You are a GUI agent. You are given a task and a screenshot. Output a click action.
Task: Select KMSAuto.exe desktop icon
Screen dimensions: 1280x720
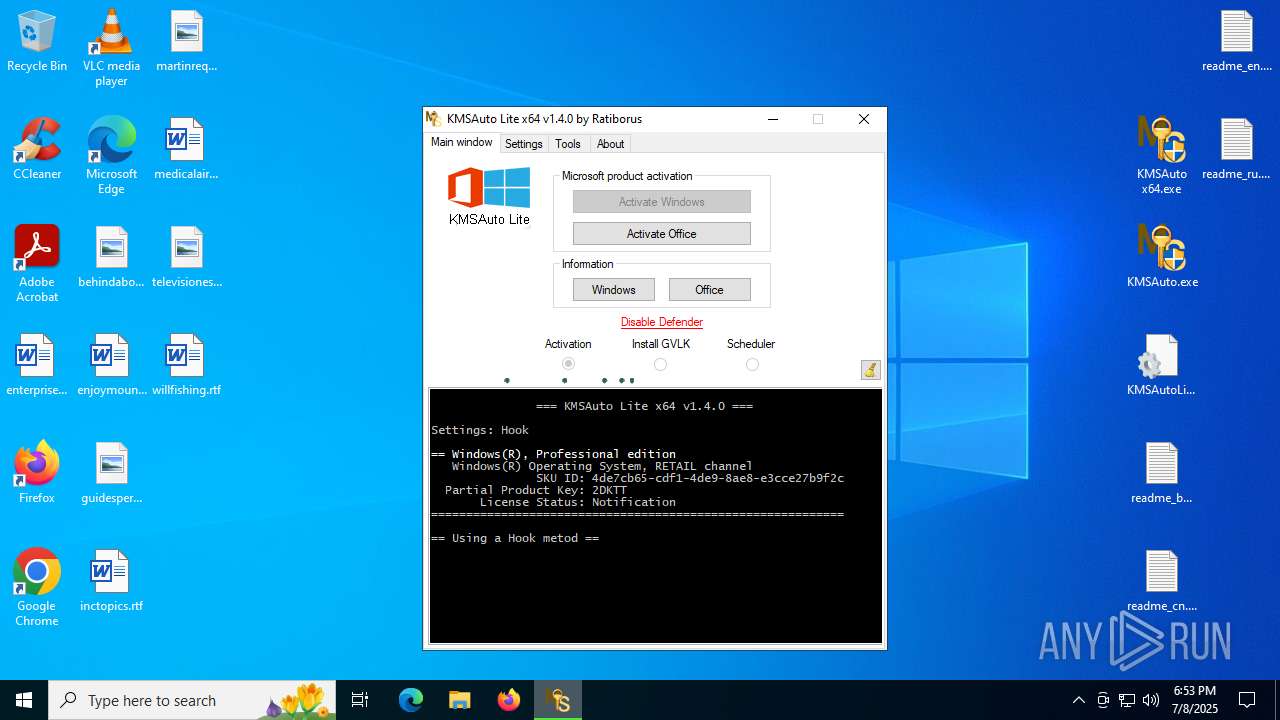click(1162, 258)
